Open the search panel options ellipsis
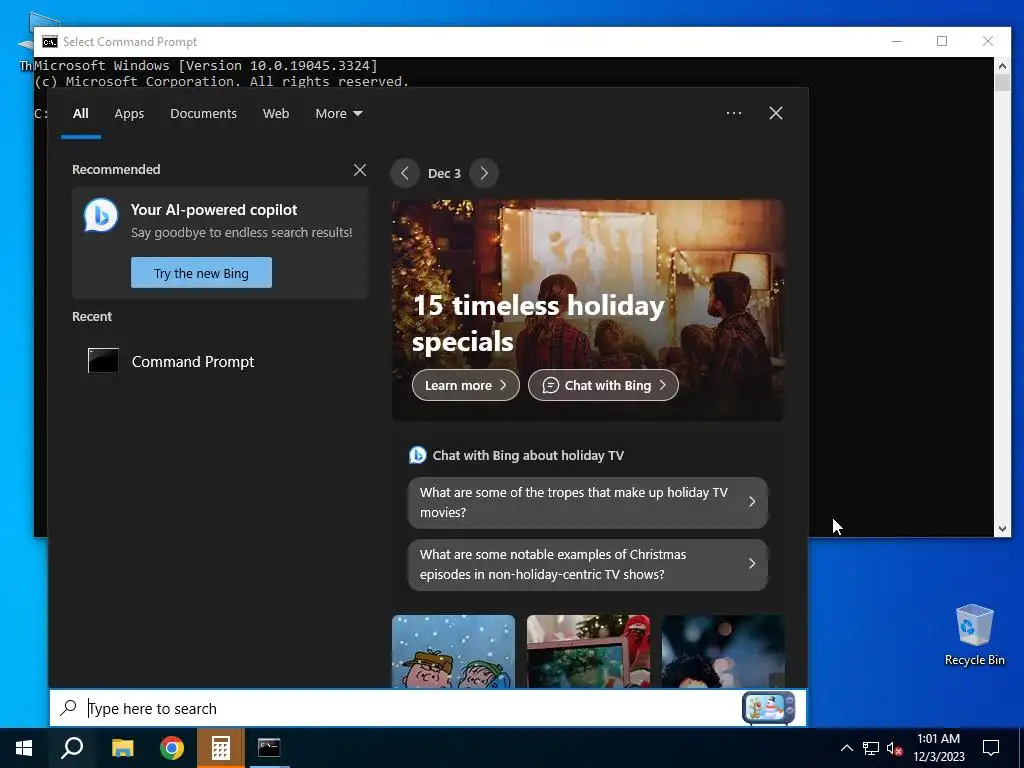The height and width of the screenshot is (768, 1024). click(733, 113)
